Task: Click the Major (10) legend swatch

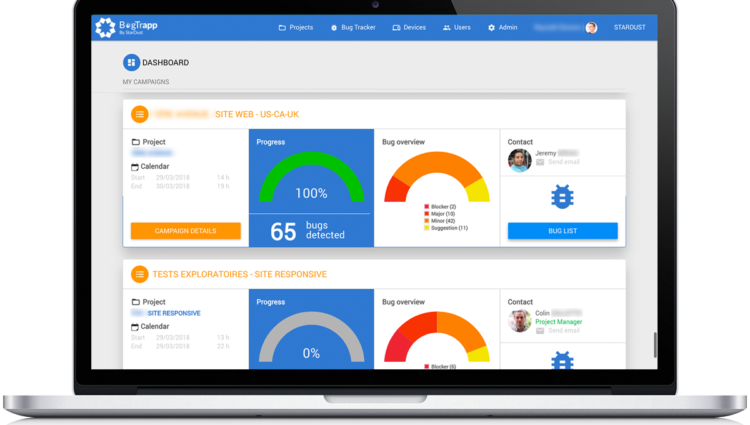Action: coord(427,214)
